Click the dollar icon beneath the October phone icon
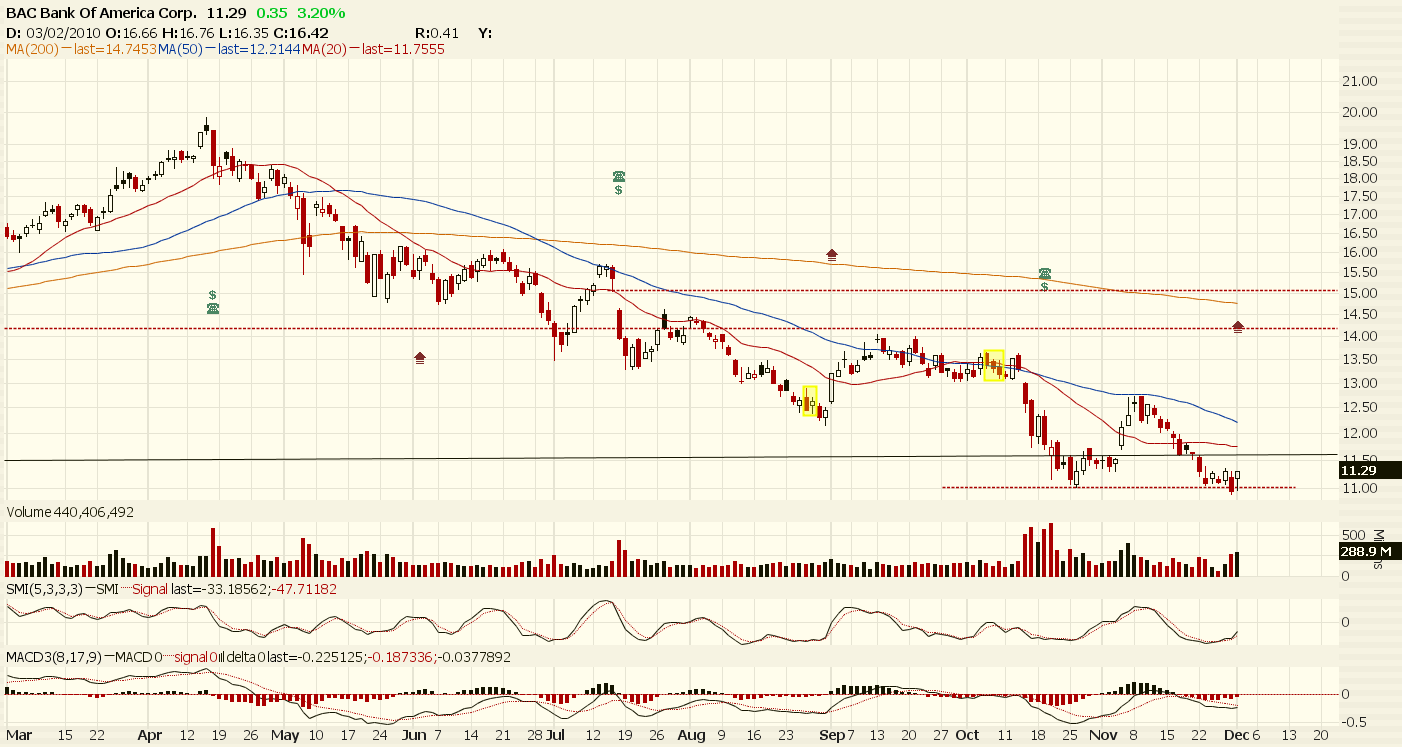The image size is (1402, 747). click(x=1045, y=286)
